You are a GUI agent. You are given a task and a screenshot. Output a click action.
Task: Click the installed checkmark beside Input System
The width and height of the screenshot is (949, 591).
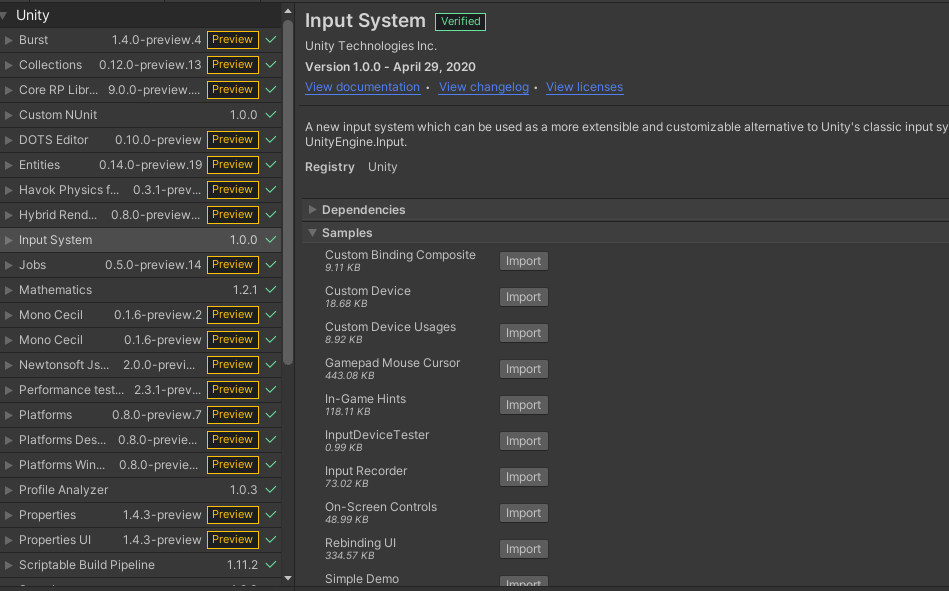269,239
